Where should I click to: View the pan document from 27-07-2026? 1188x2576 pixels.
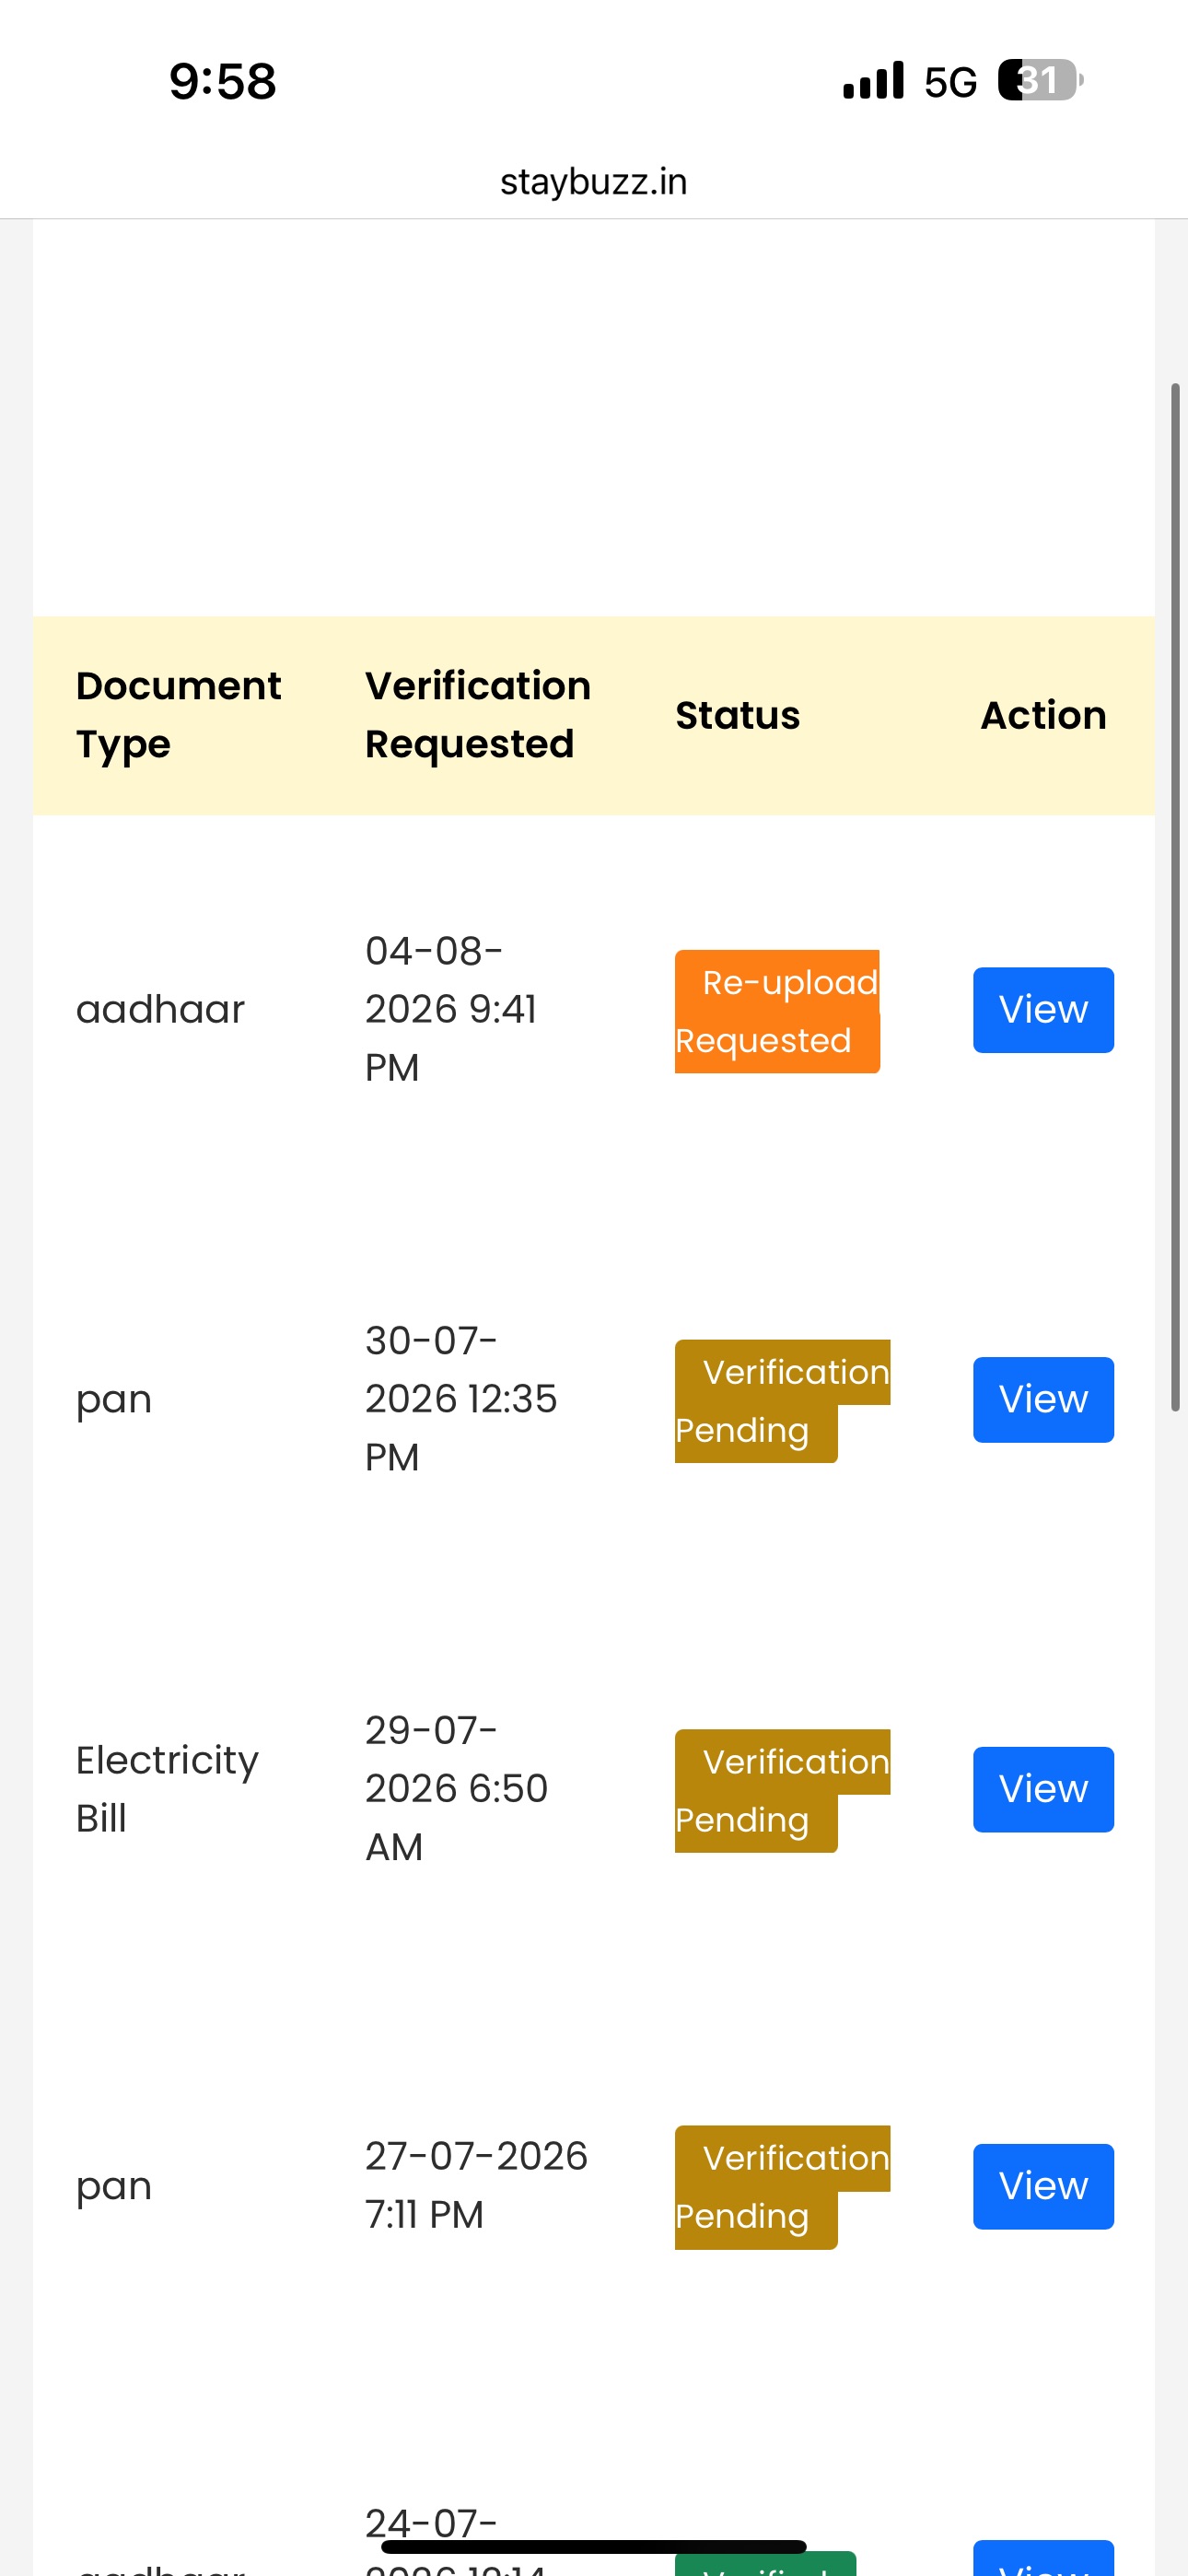click(x=1043, y=2186)
